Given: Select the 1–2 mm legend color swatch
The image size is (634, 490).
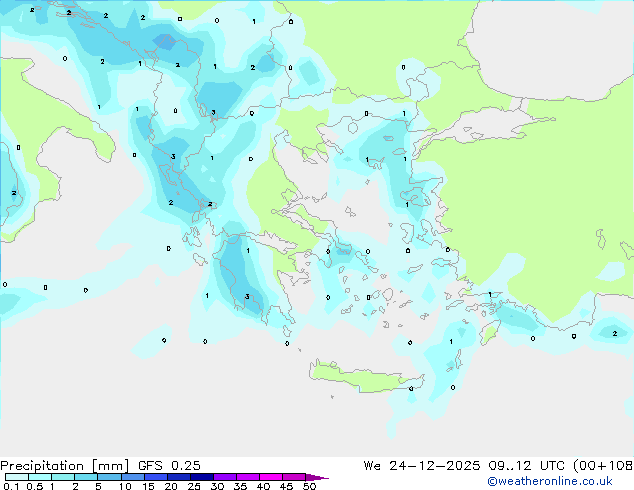Looking at the screenshot, I should [x=63, y=477].
